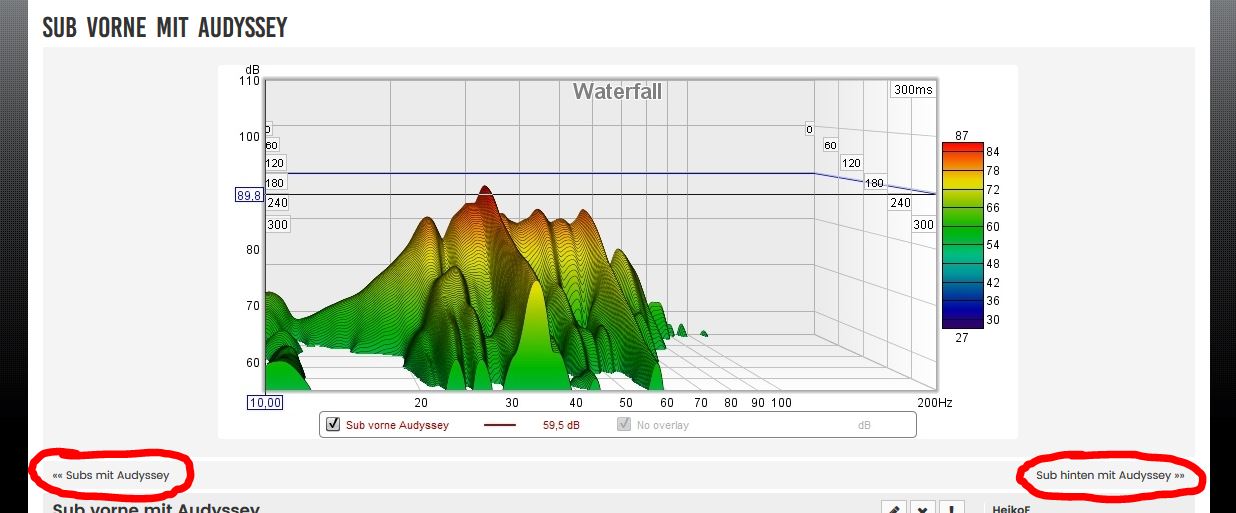Screen dimensions: 1236x513
Task: Open the HeikoF user profile
Action: pyautogui.click(x=1010, y=508)
